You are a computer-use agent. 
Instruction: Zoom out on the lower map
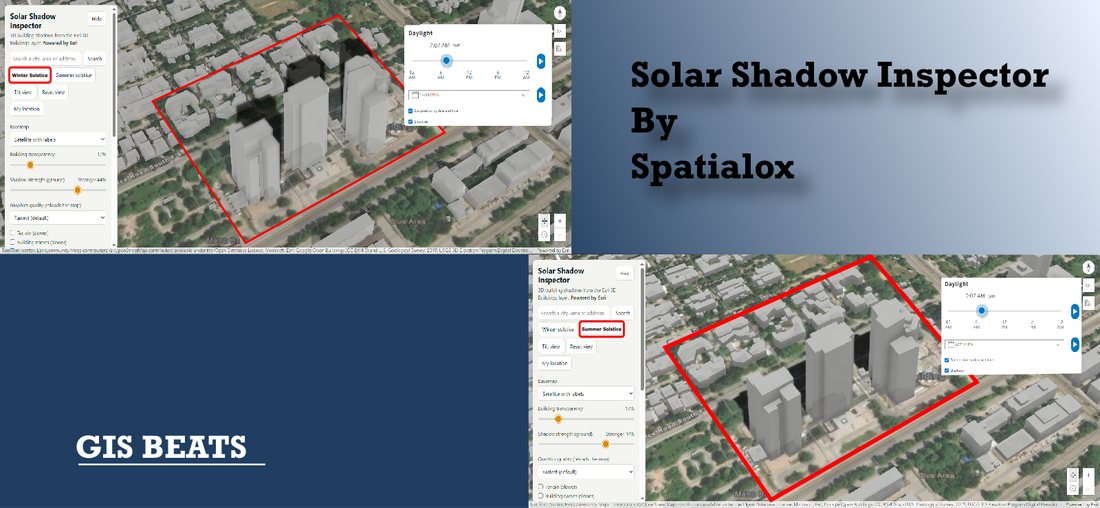1088,488
